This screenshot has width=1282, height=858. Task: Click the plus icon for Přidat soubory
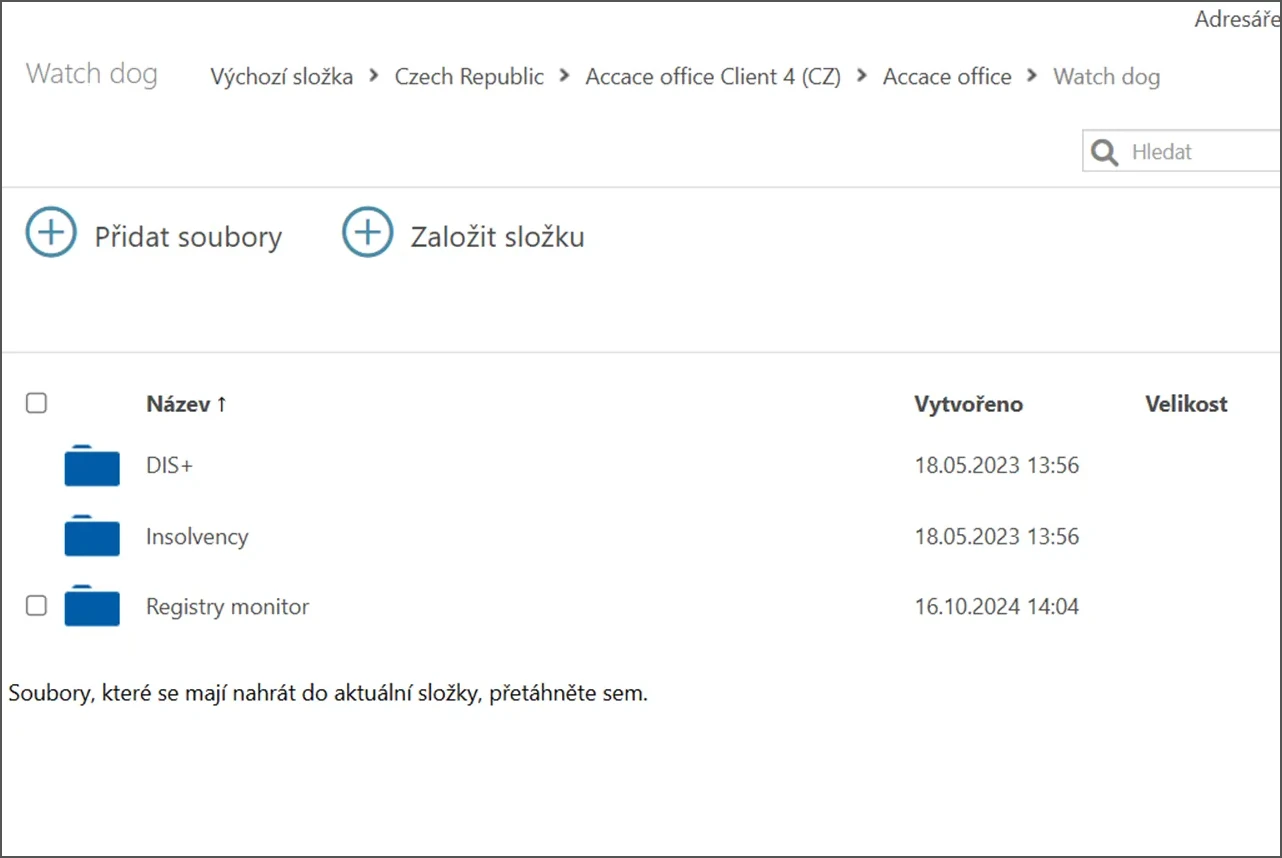tap(51, 233)
